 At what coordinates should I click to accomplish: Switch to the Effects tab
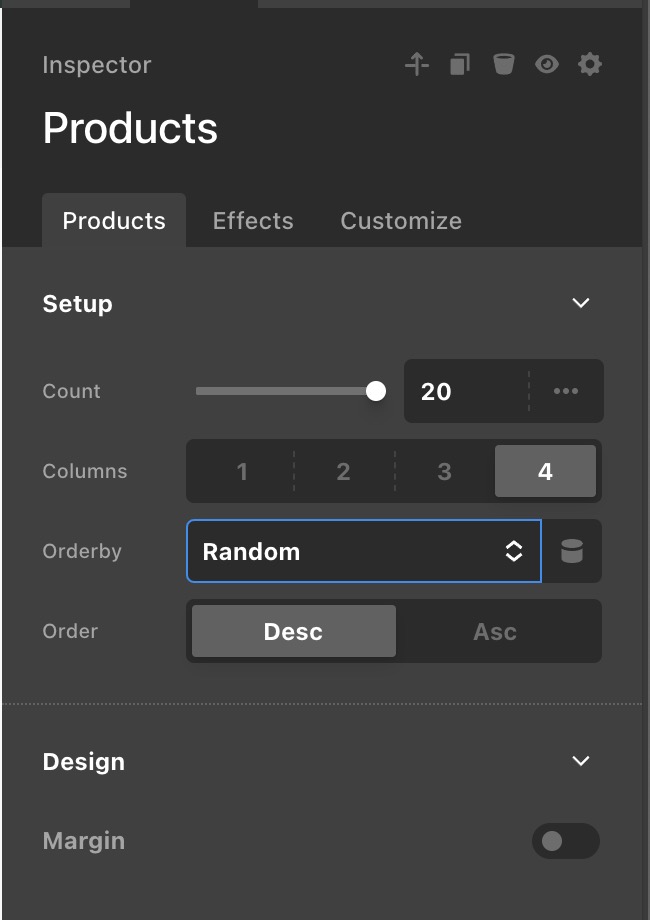[253, 221]
